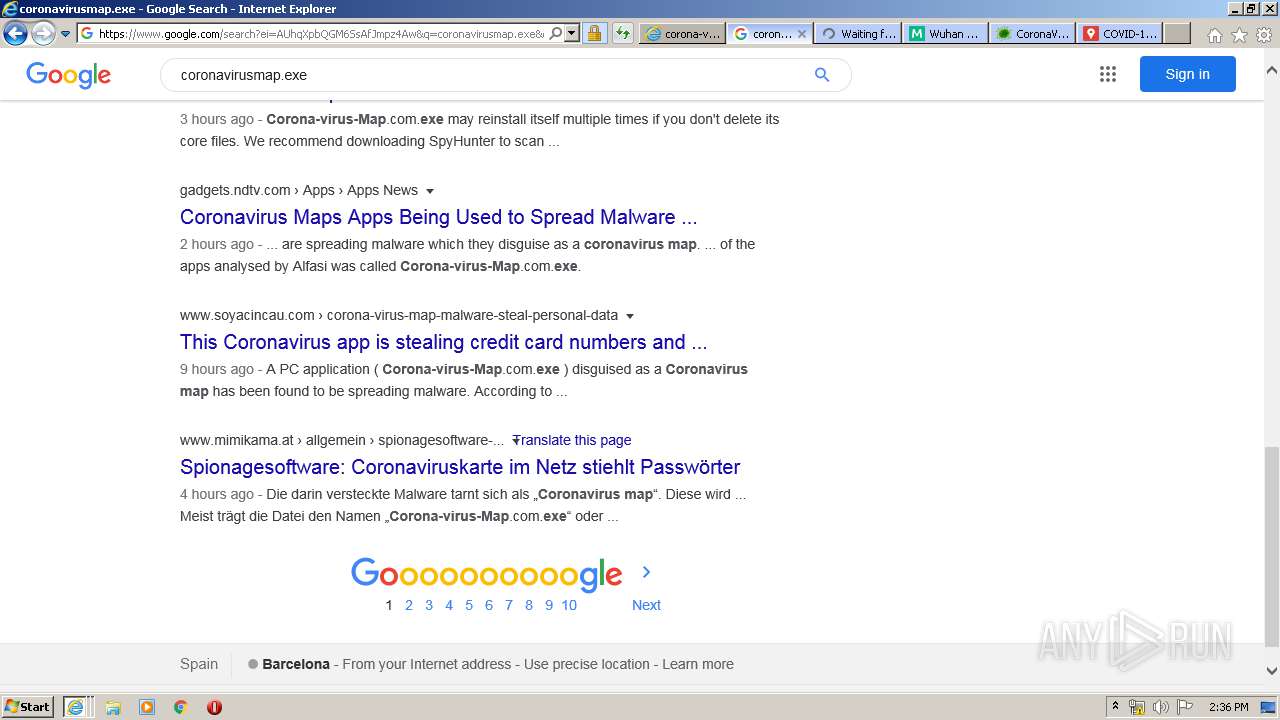
Task: Click the blue search magnifier button
Action: point(822,75)
